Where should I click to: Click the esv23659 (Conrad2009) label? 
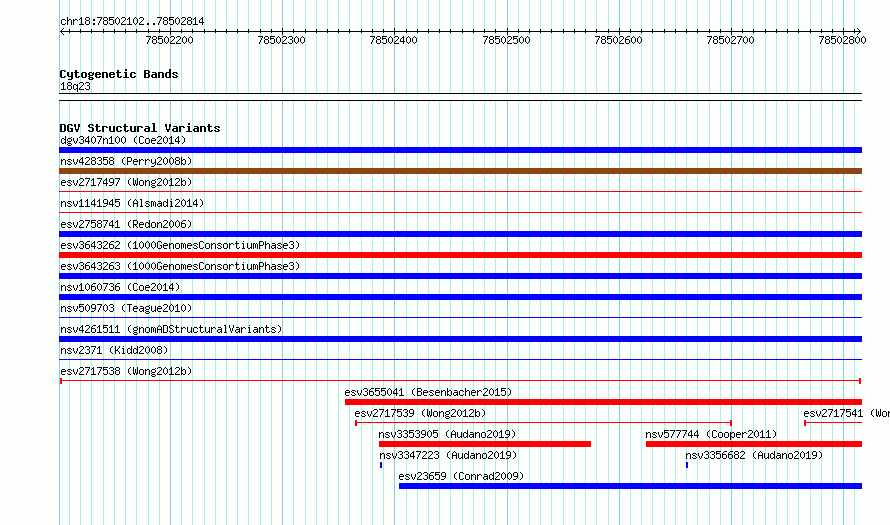tap(461, 476)
